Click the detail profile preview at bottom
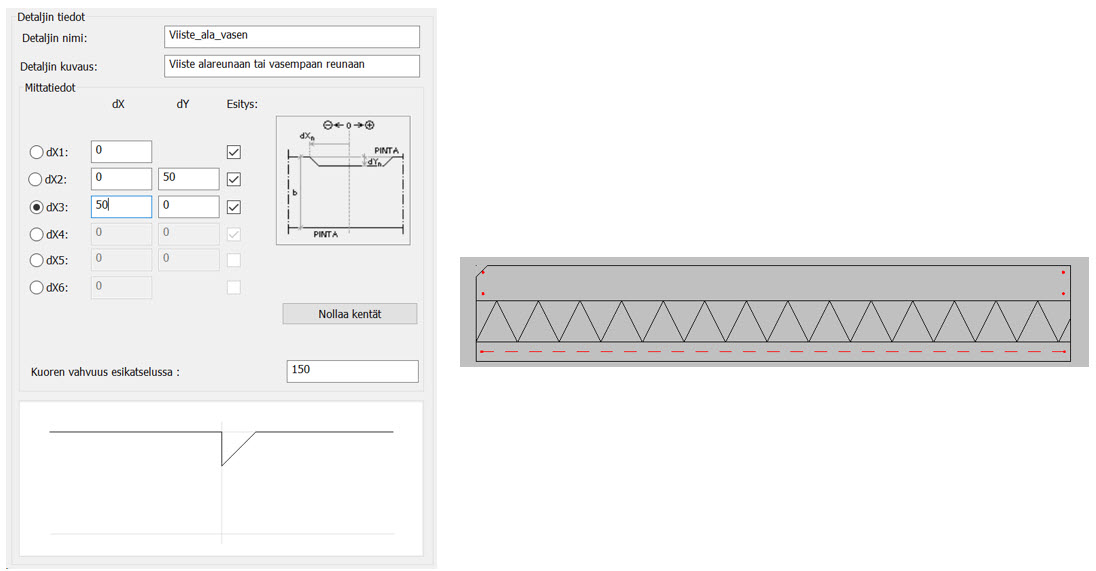The image size is (1096, 571). pos(221,478)
